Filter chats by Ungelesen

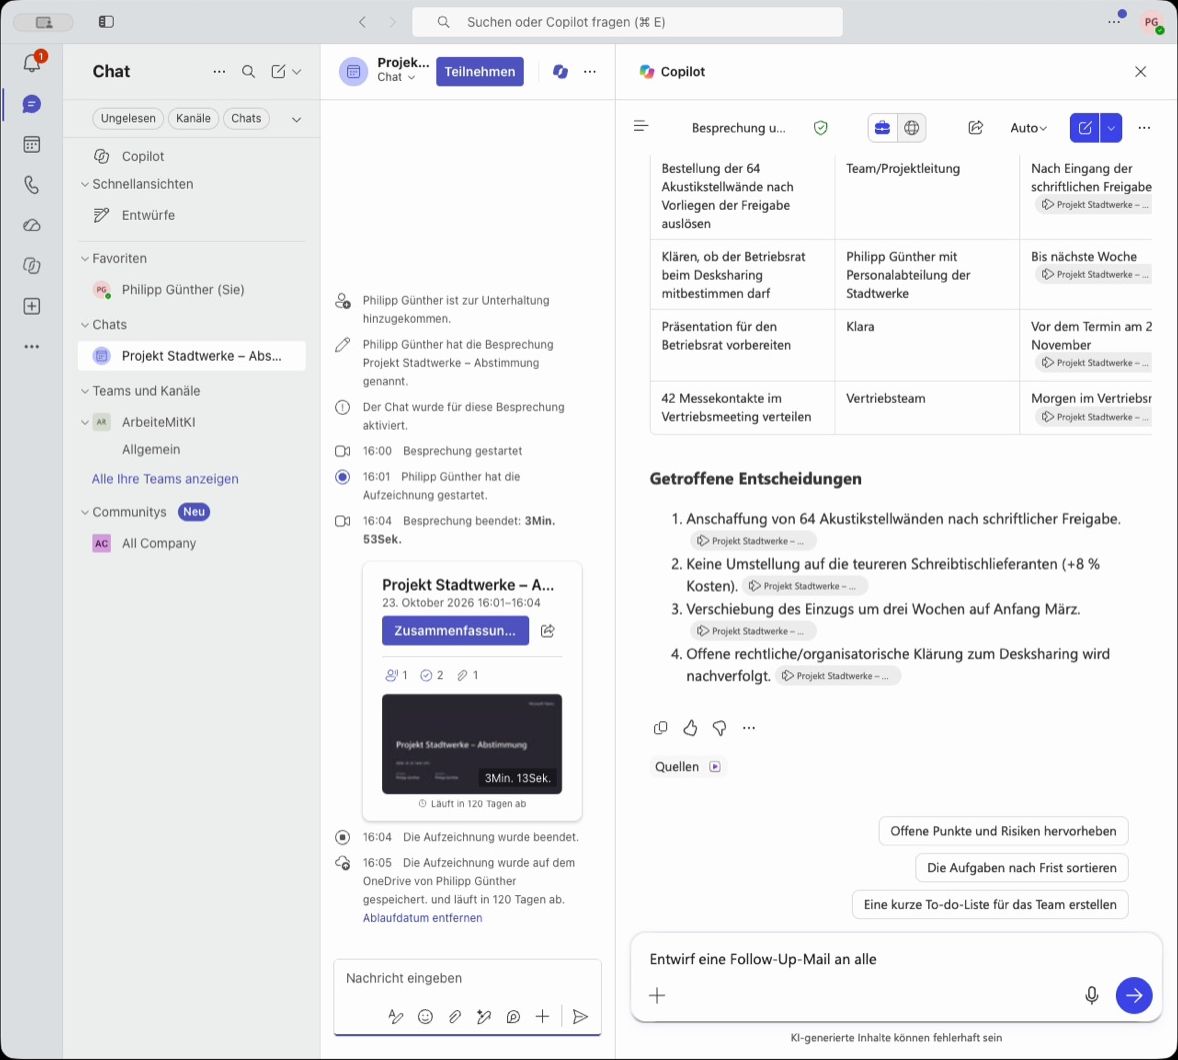click(128, 119)
